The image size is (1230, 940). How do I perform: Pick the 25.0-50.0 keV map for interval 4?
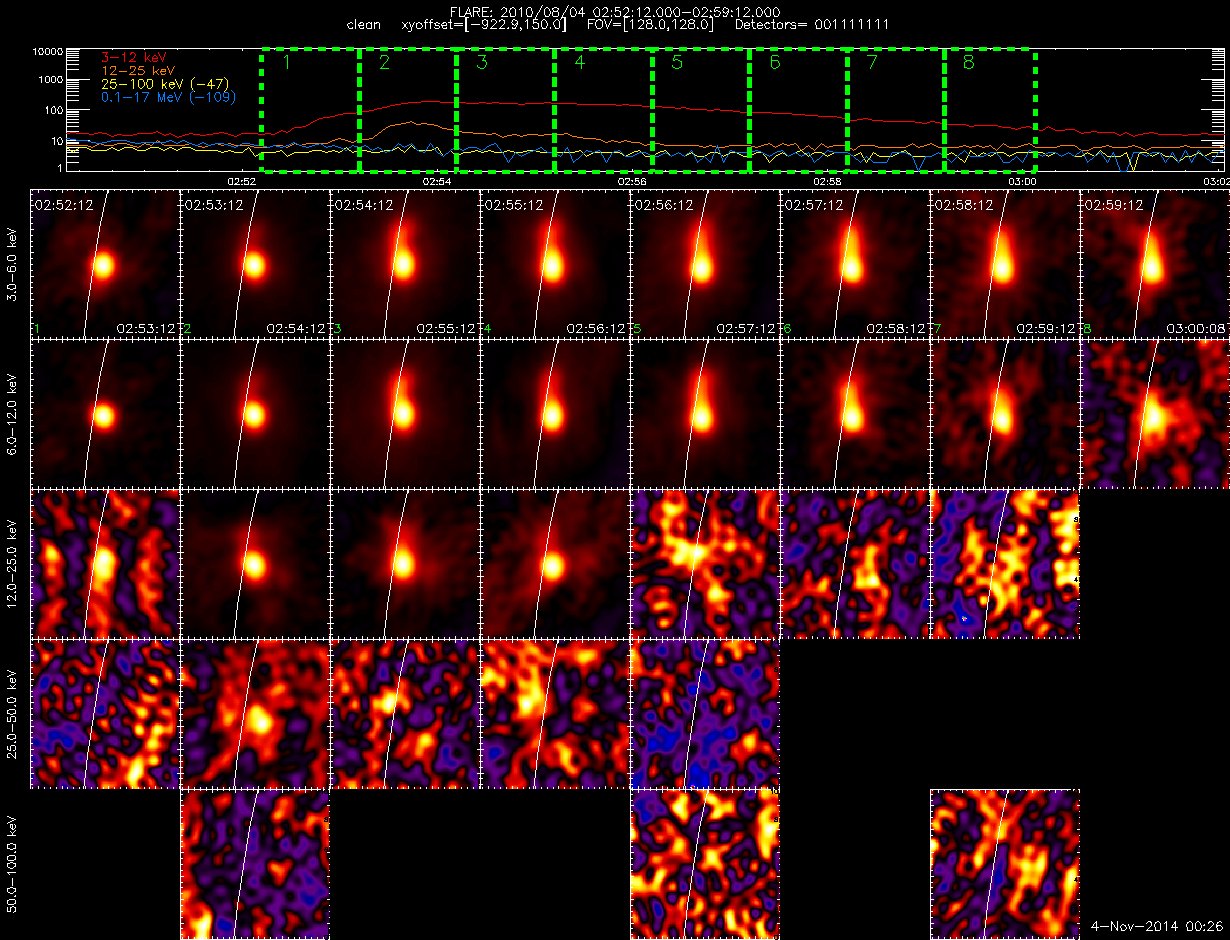click(x=555, y=714)
